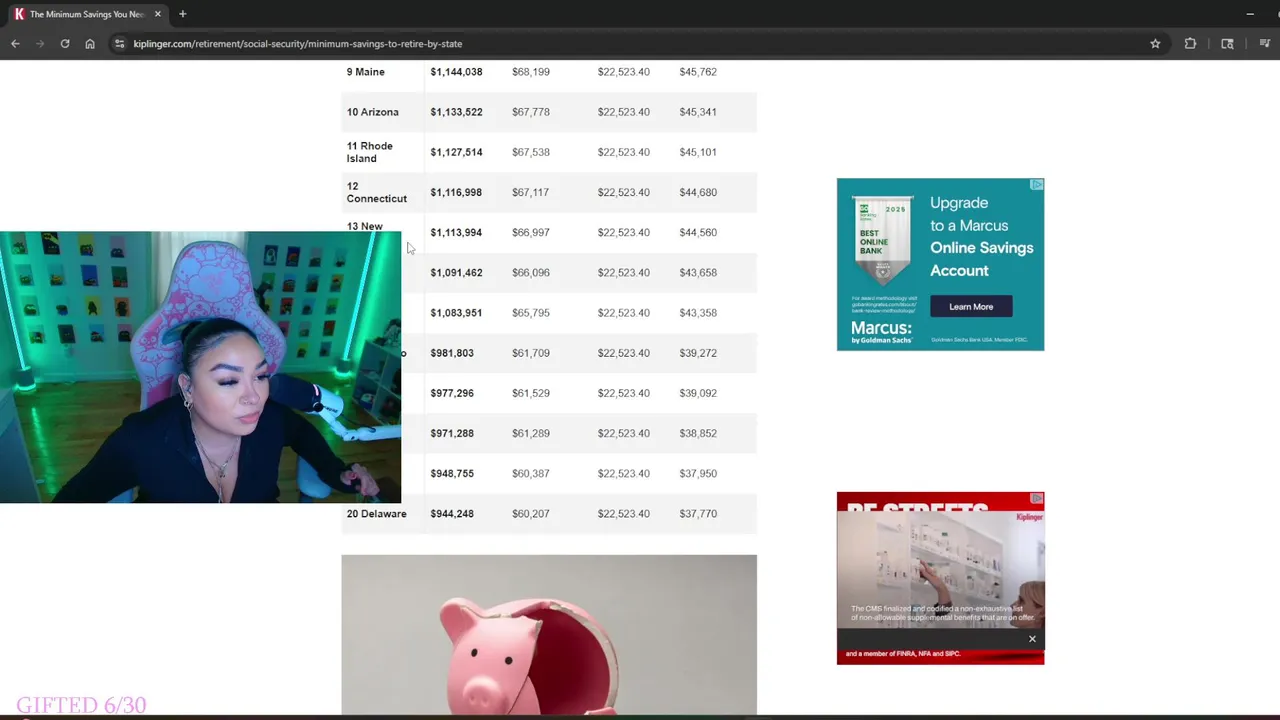Screen dimensions: 1280x720
Task: Open AdChoices icon on Marcus ad
Action: pyautogui.click(x=1037, y=185)
